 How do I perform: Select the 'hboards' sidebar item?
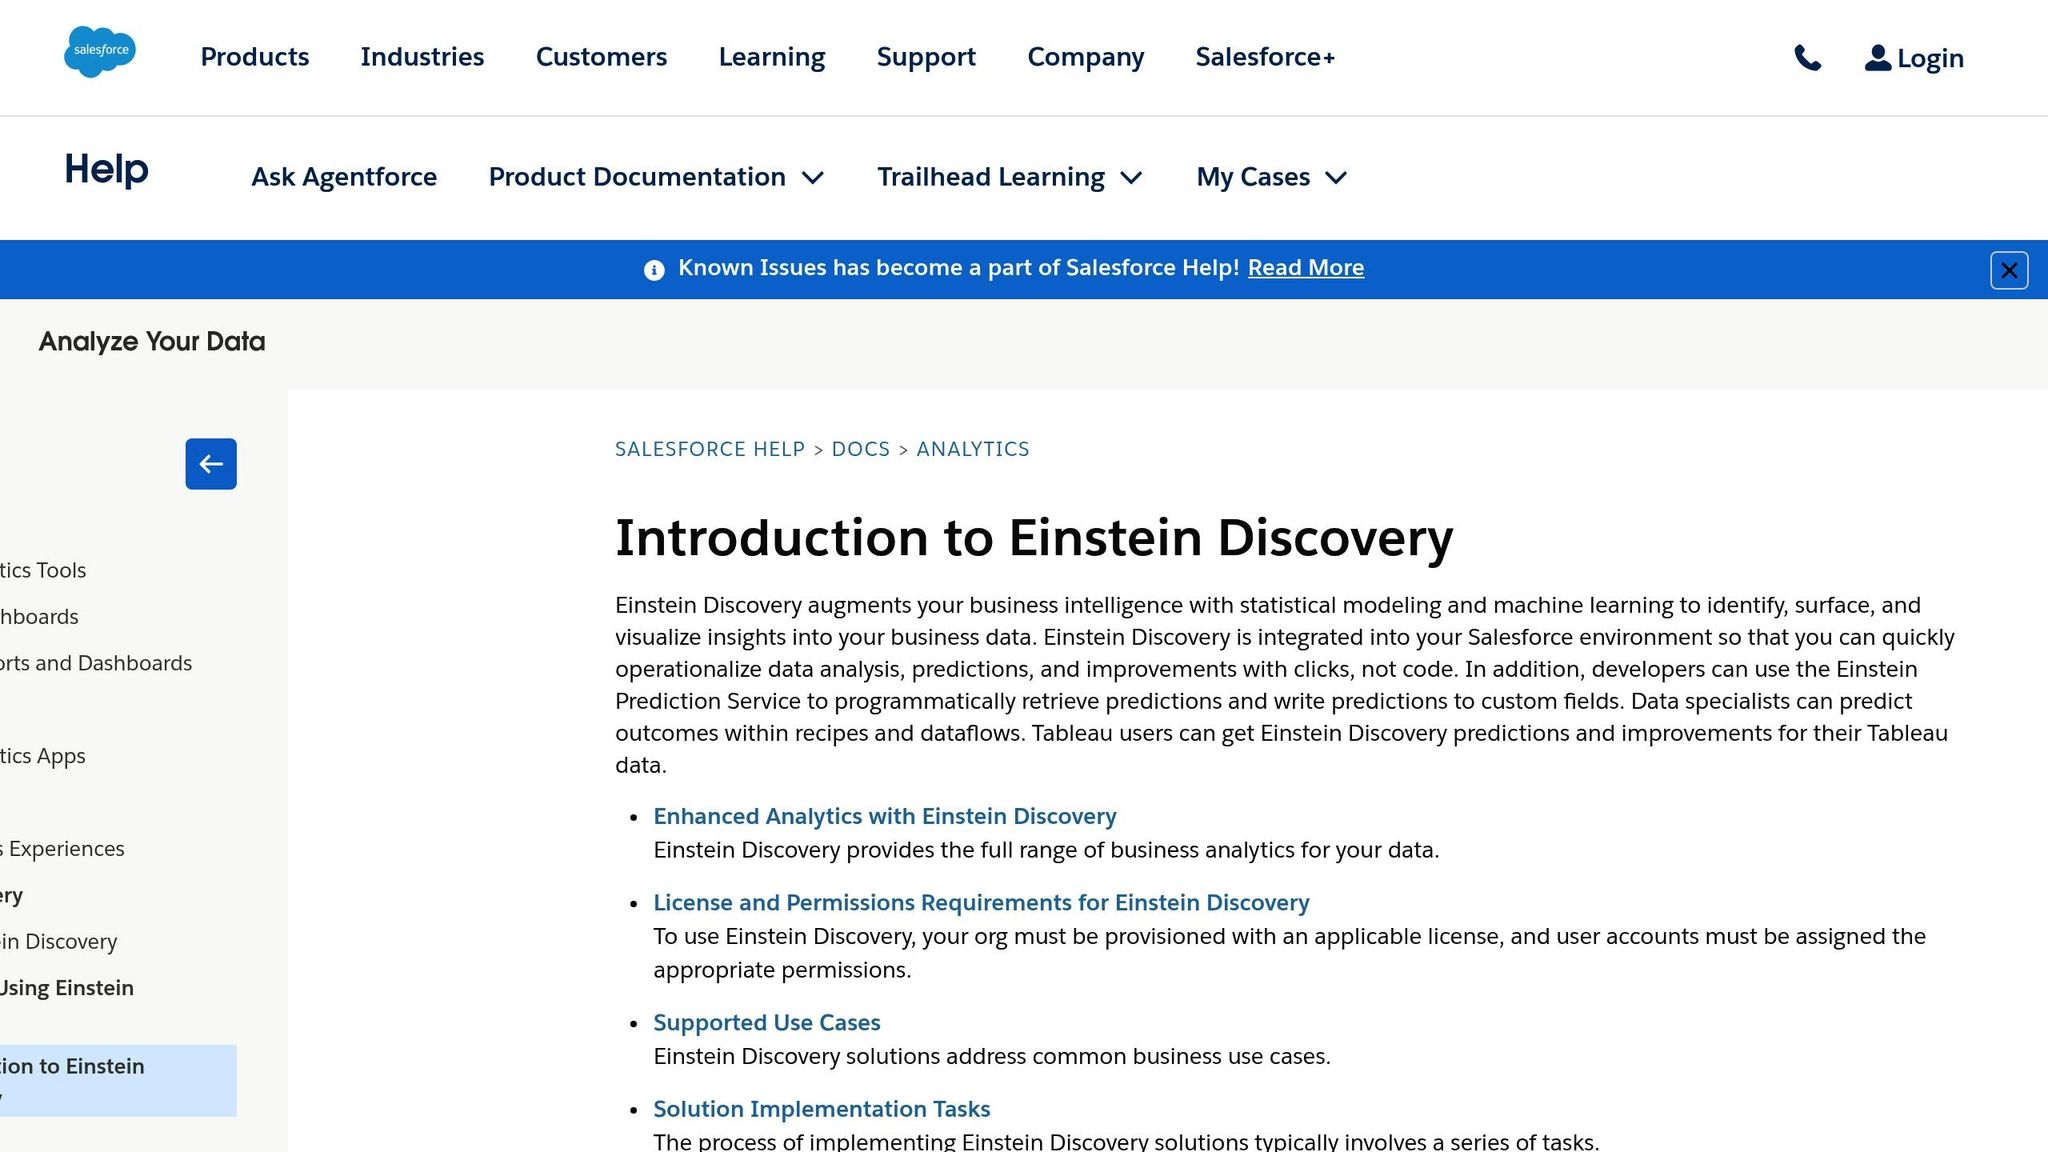coord(39,616)
